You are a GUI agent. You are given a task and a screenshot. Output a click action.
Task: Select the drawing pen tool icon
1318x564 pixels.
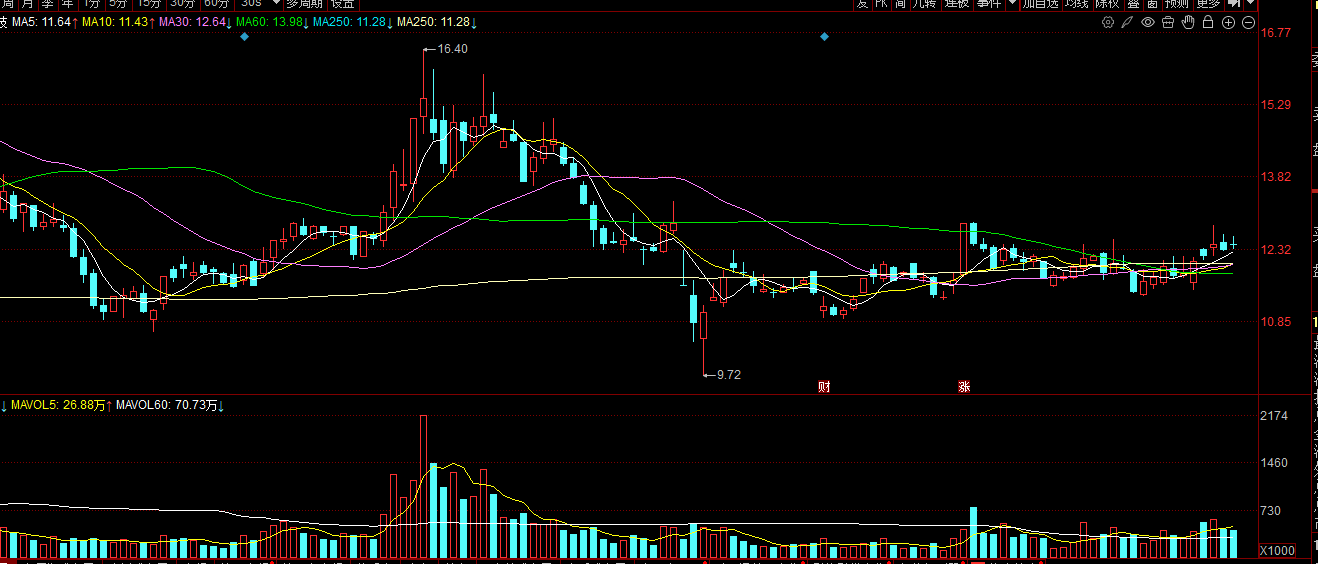tap(1127, 22)
